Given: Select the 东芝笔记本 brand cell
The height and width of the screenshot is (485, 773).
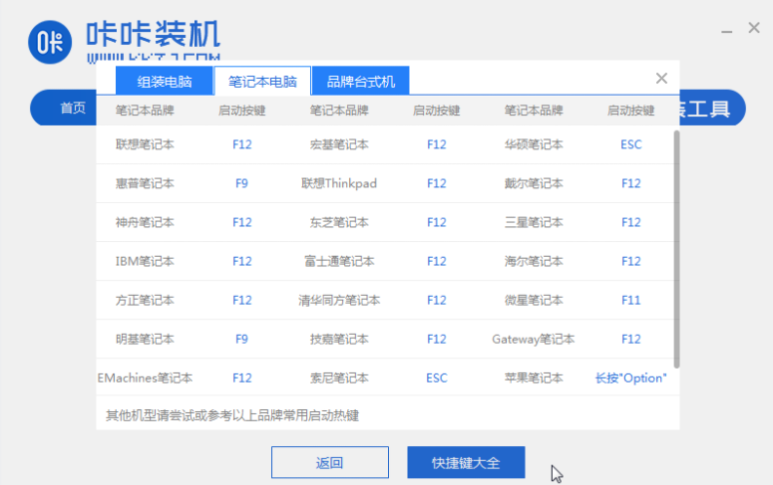Looking at the screenshot, I should coord(339,222).
